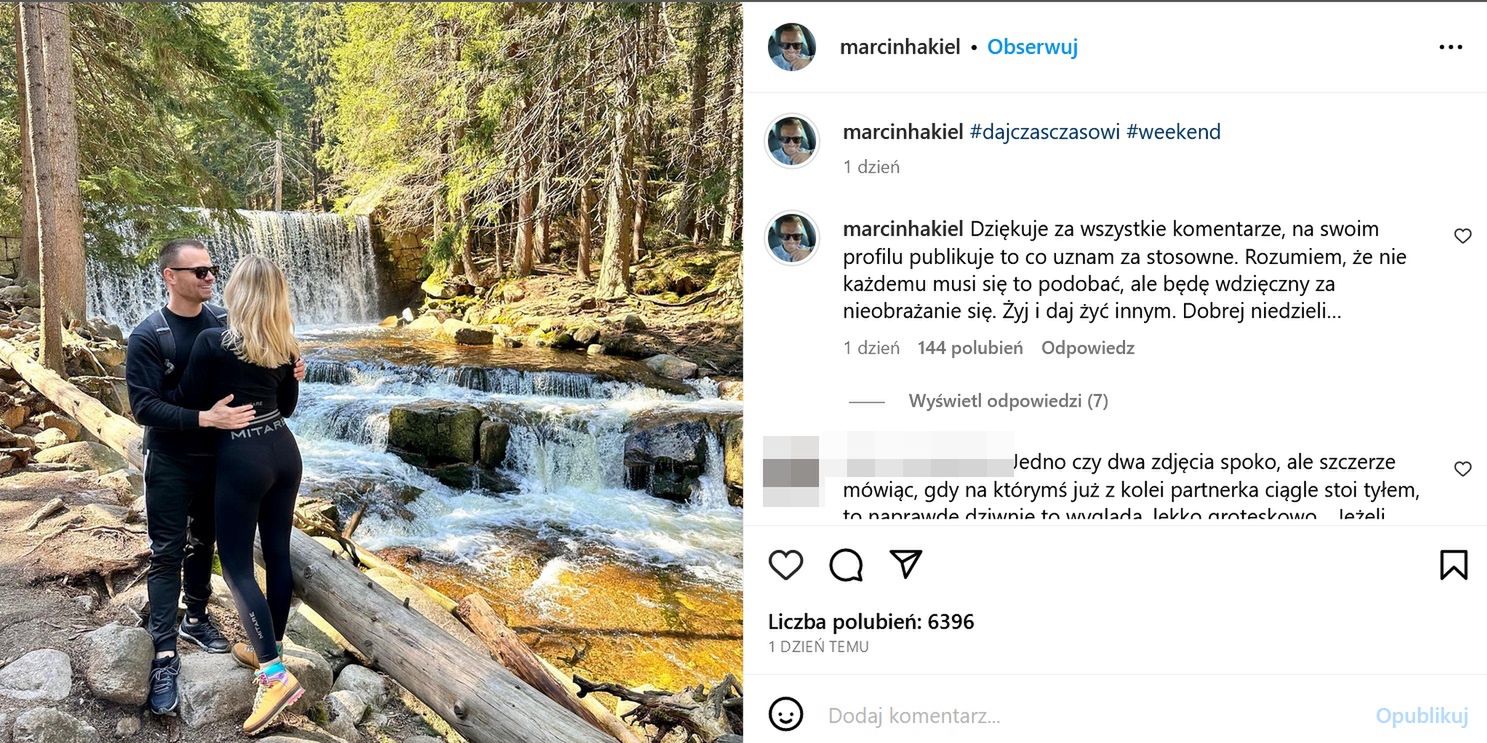
Task: Reply to the comment via Odpowiedz
Action: (1087, 347)
